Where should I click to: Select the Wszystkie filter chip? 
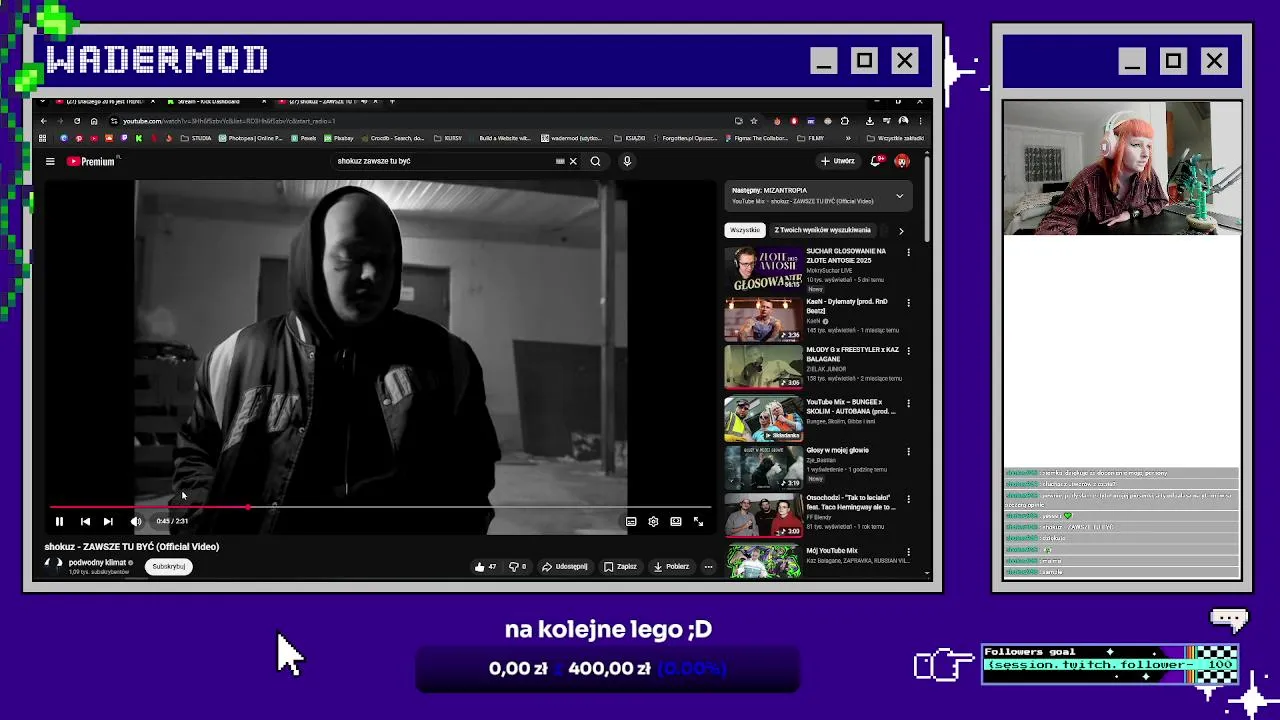tap(744, 230)
